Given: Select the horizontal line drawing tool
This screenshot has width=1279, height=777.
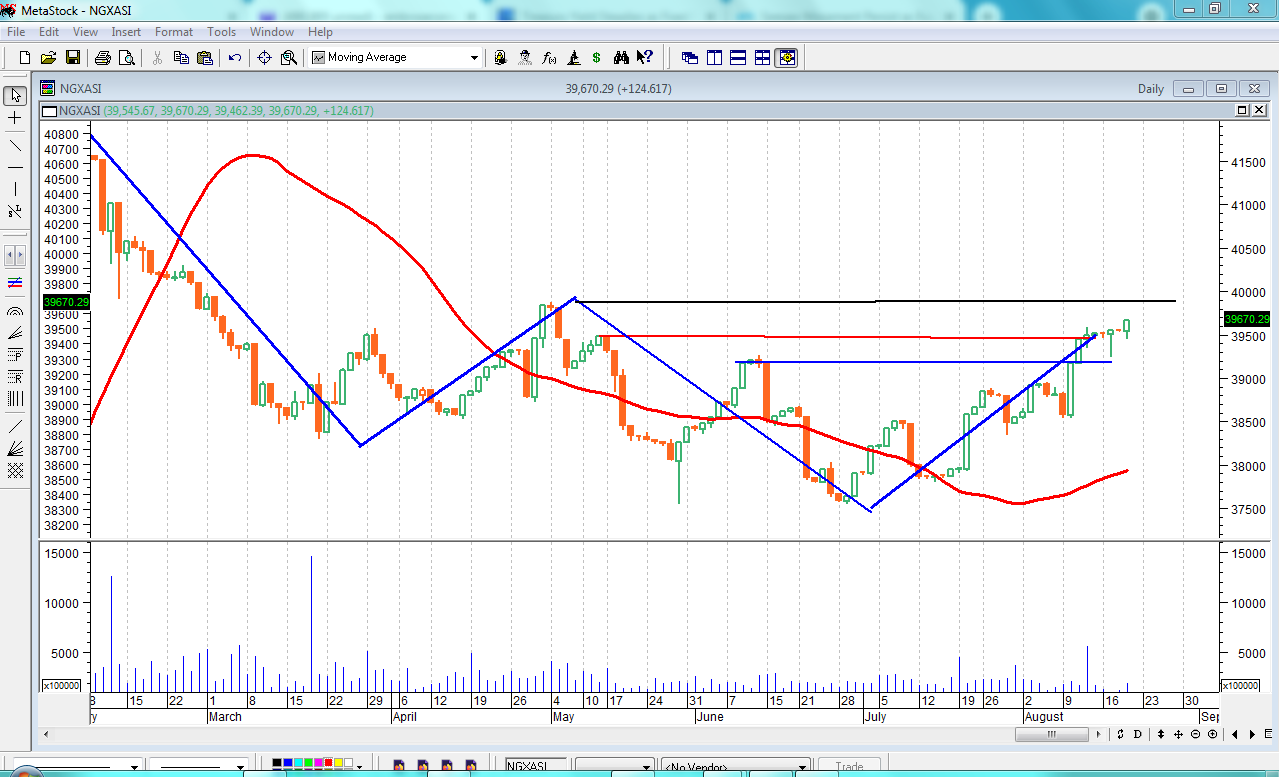Looking at the screenshot, I should (15, 166).
